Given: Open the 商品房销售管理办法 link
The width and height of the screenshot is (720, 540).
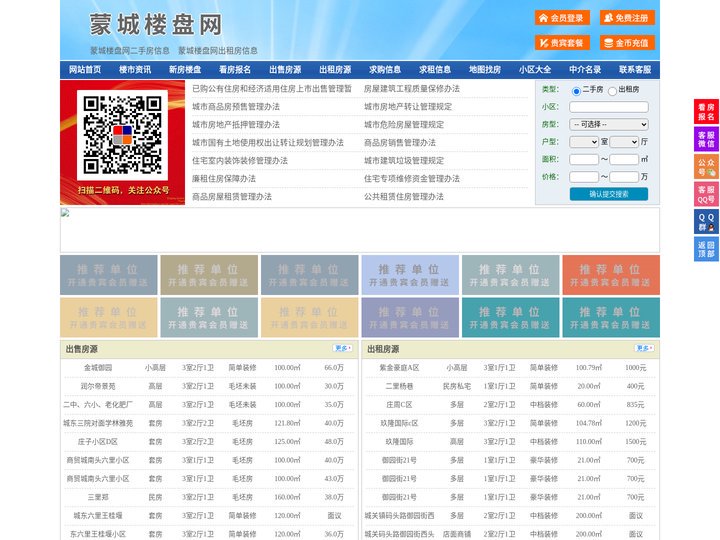Looking at the screenshot, I should pos(399,142).
